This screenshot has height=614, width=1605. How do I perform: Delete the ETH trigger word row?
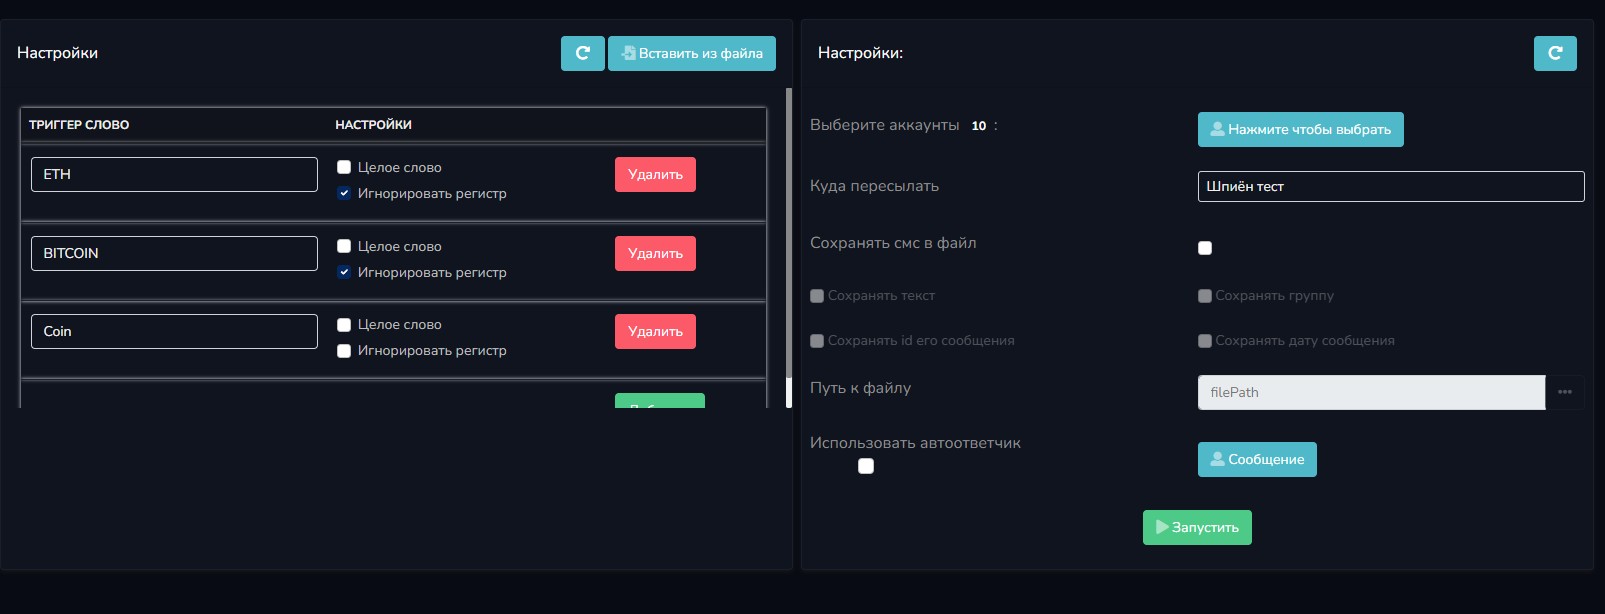click(x=655, y=174)
